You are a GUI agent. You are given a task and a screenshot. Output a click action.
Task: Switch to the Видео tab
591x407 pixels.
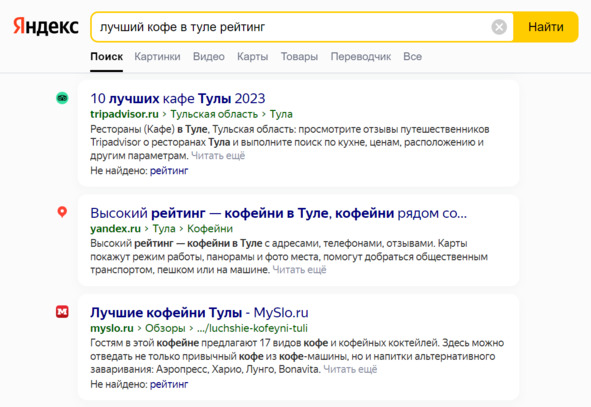pos(208,57)
